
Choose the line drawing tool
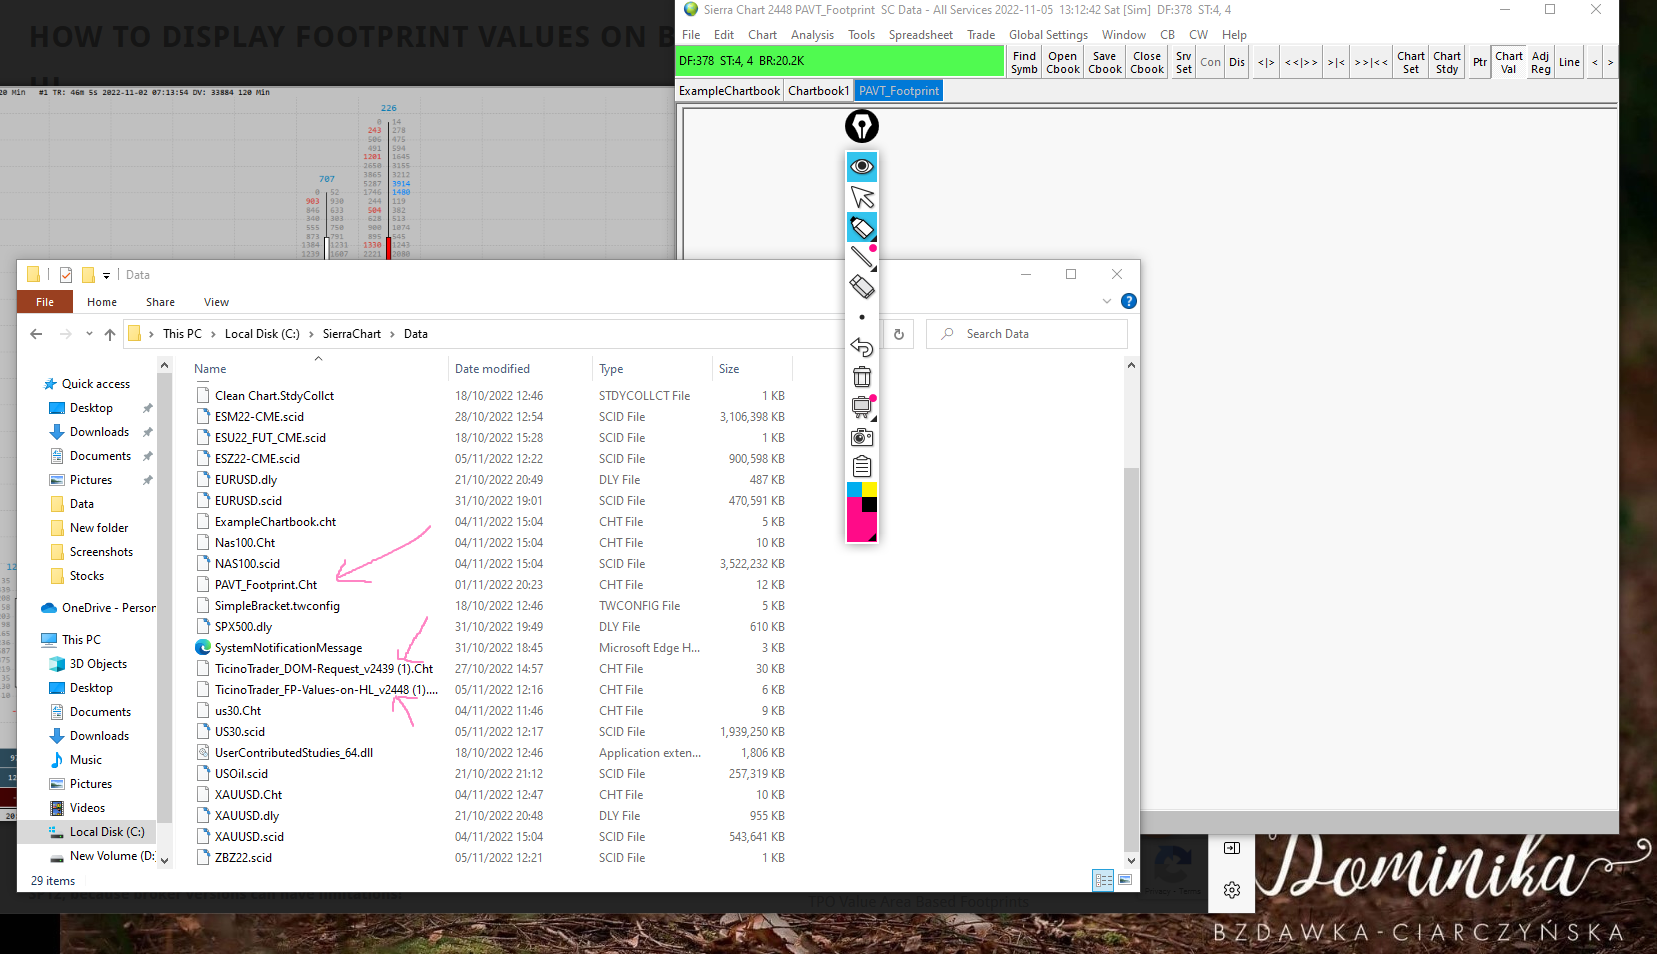point(862,257)
